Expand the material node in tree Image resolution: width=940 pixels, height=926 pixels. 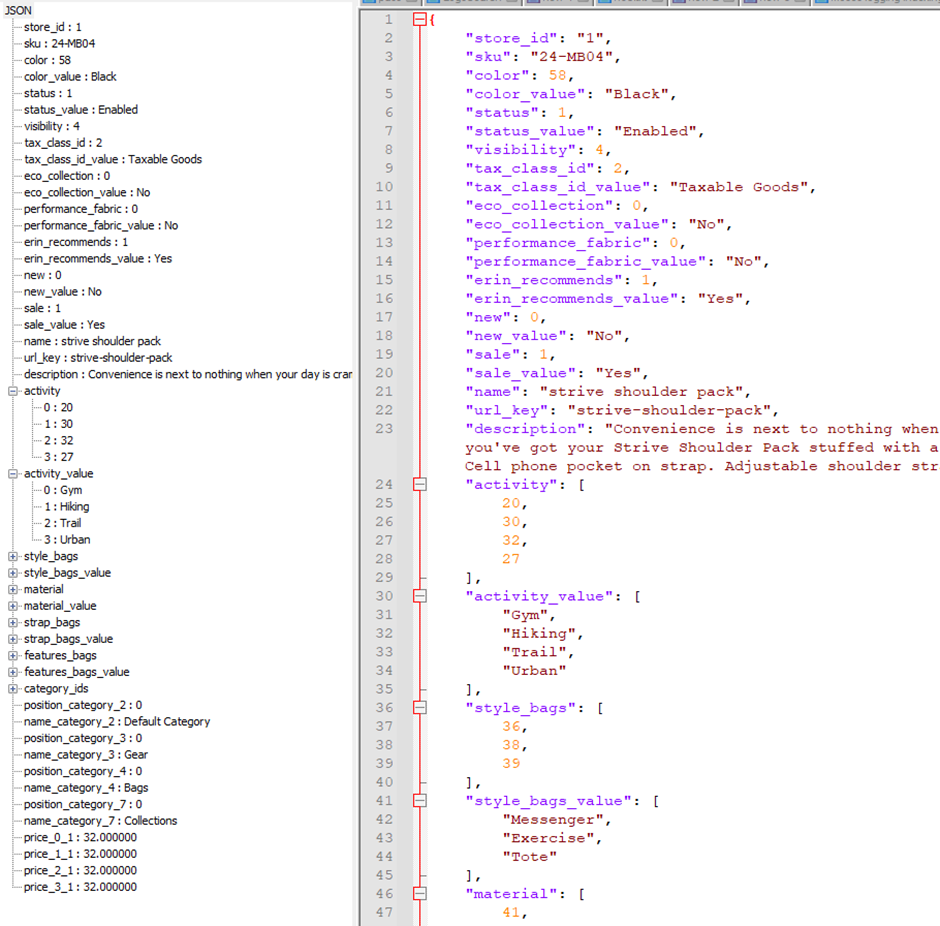(13, 590)
